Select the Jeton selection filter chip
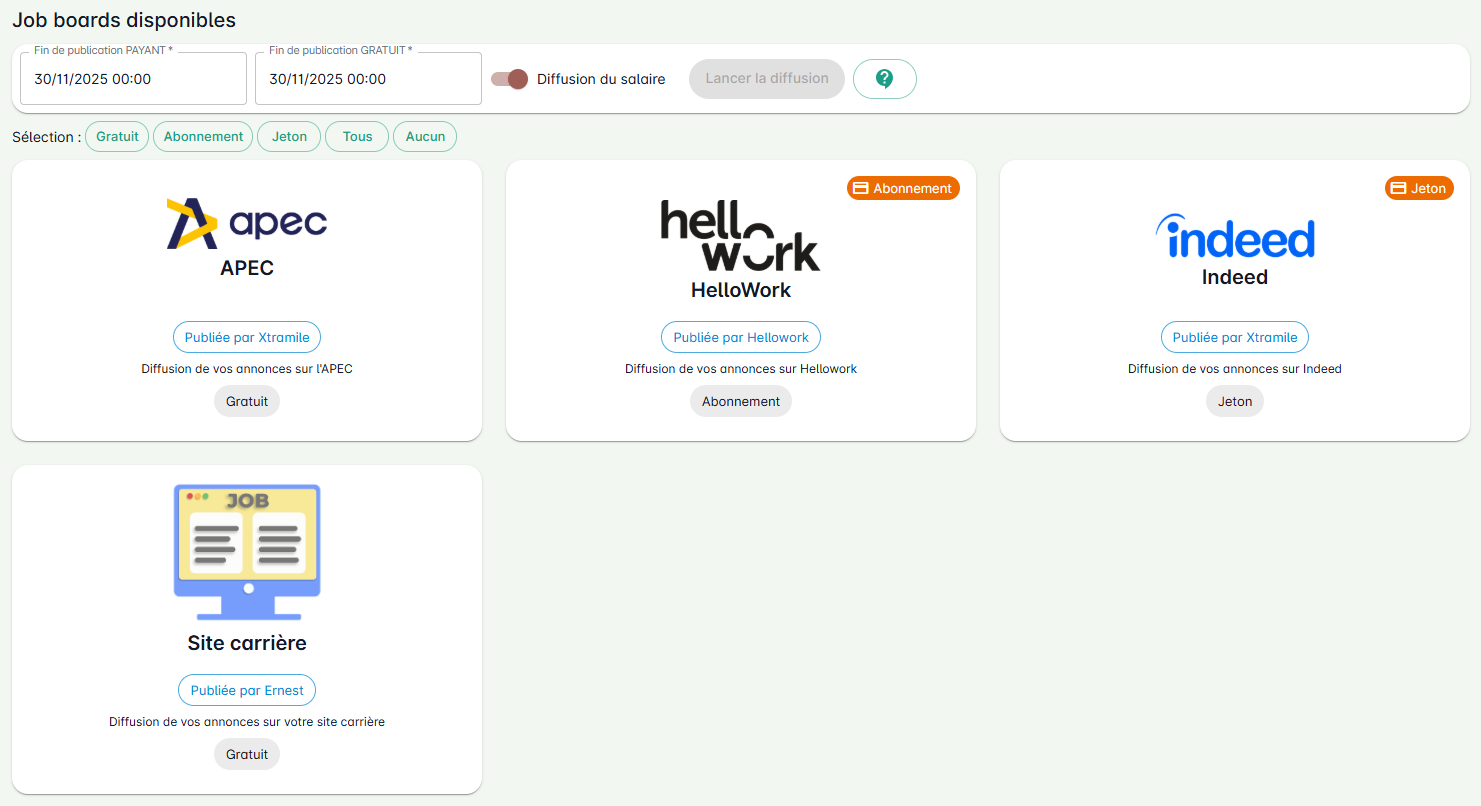Screen dimensions: 1481x806 (289, 137)
